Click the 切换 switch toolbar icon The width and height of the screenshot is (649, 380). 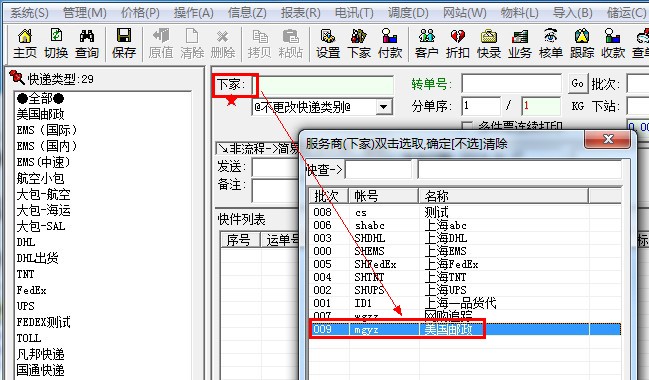56,43
